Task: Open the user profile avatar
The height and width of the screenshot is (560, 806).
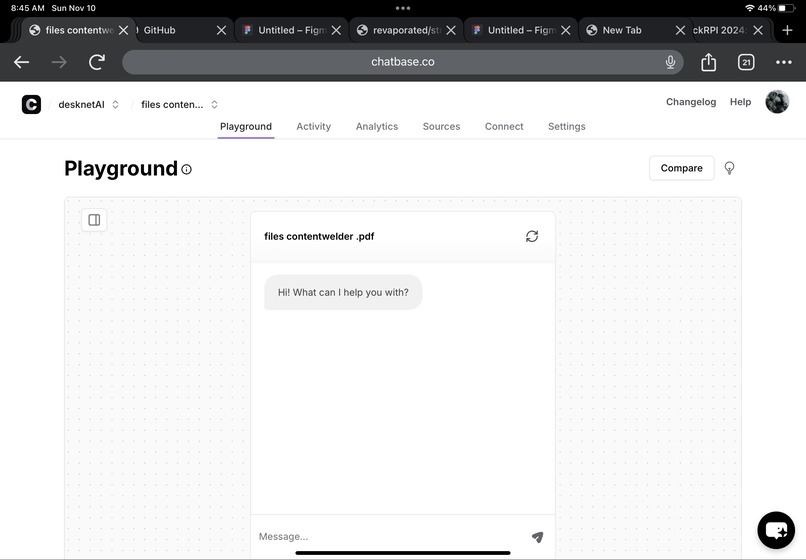Action: tap(777, 102)
